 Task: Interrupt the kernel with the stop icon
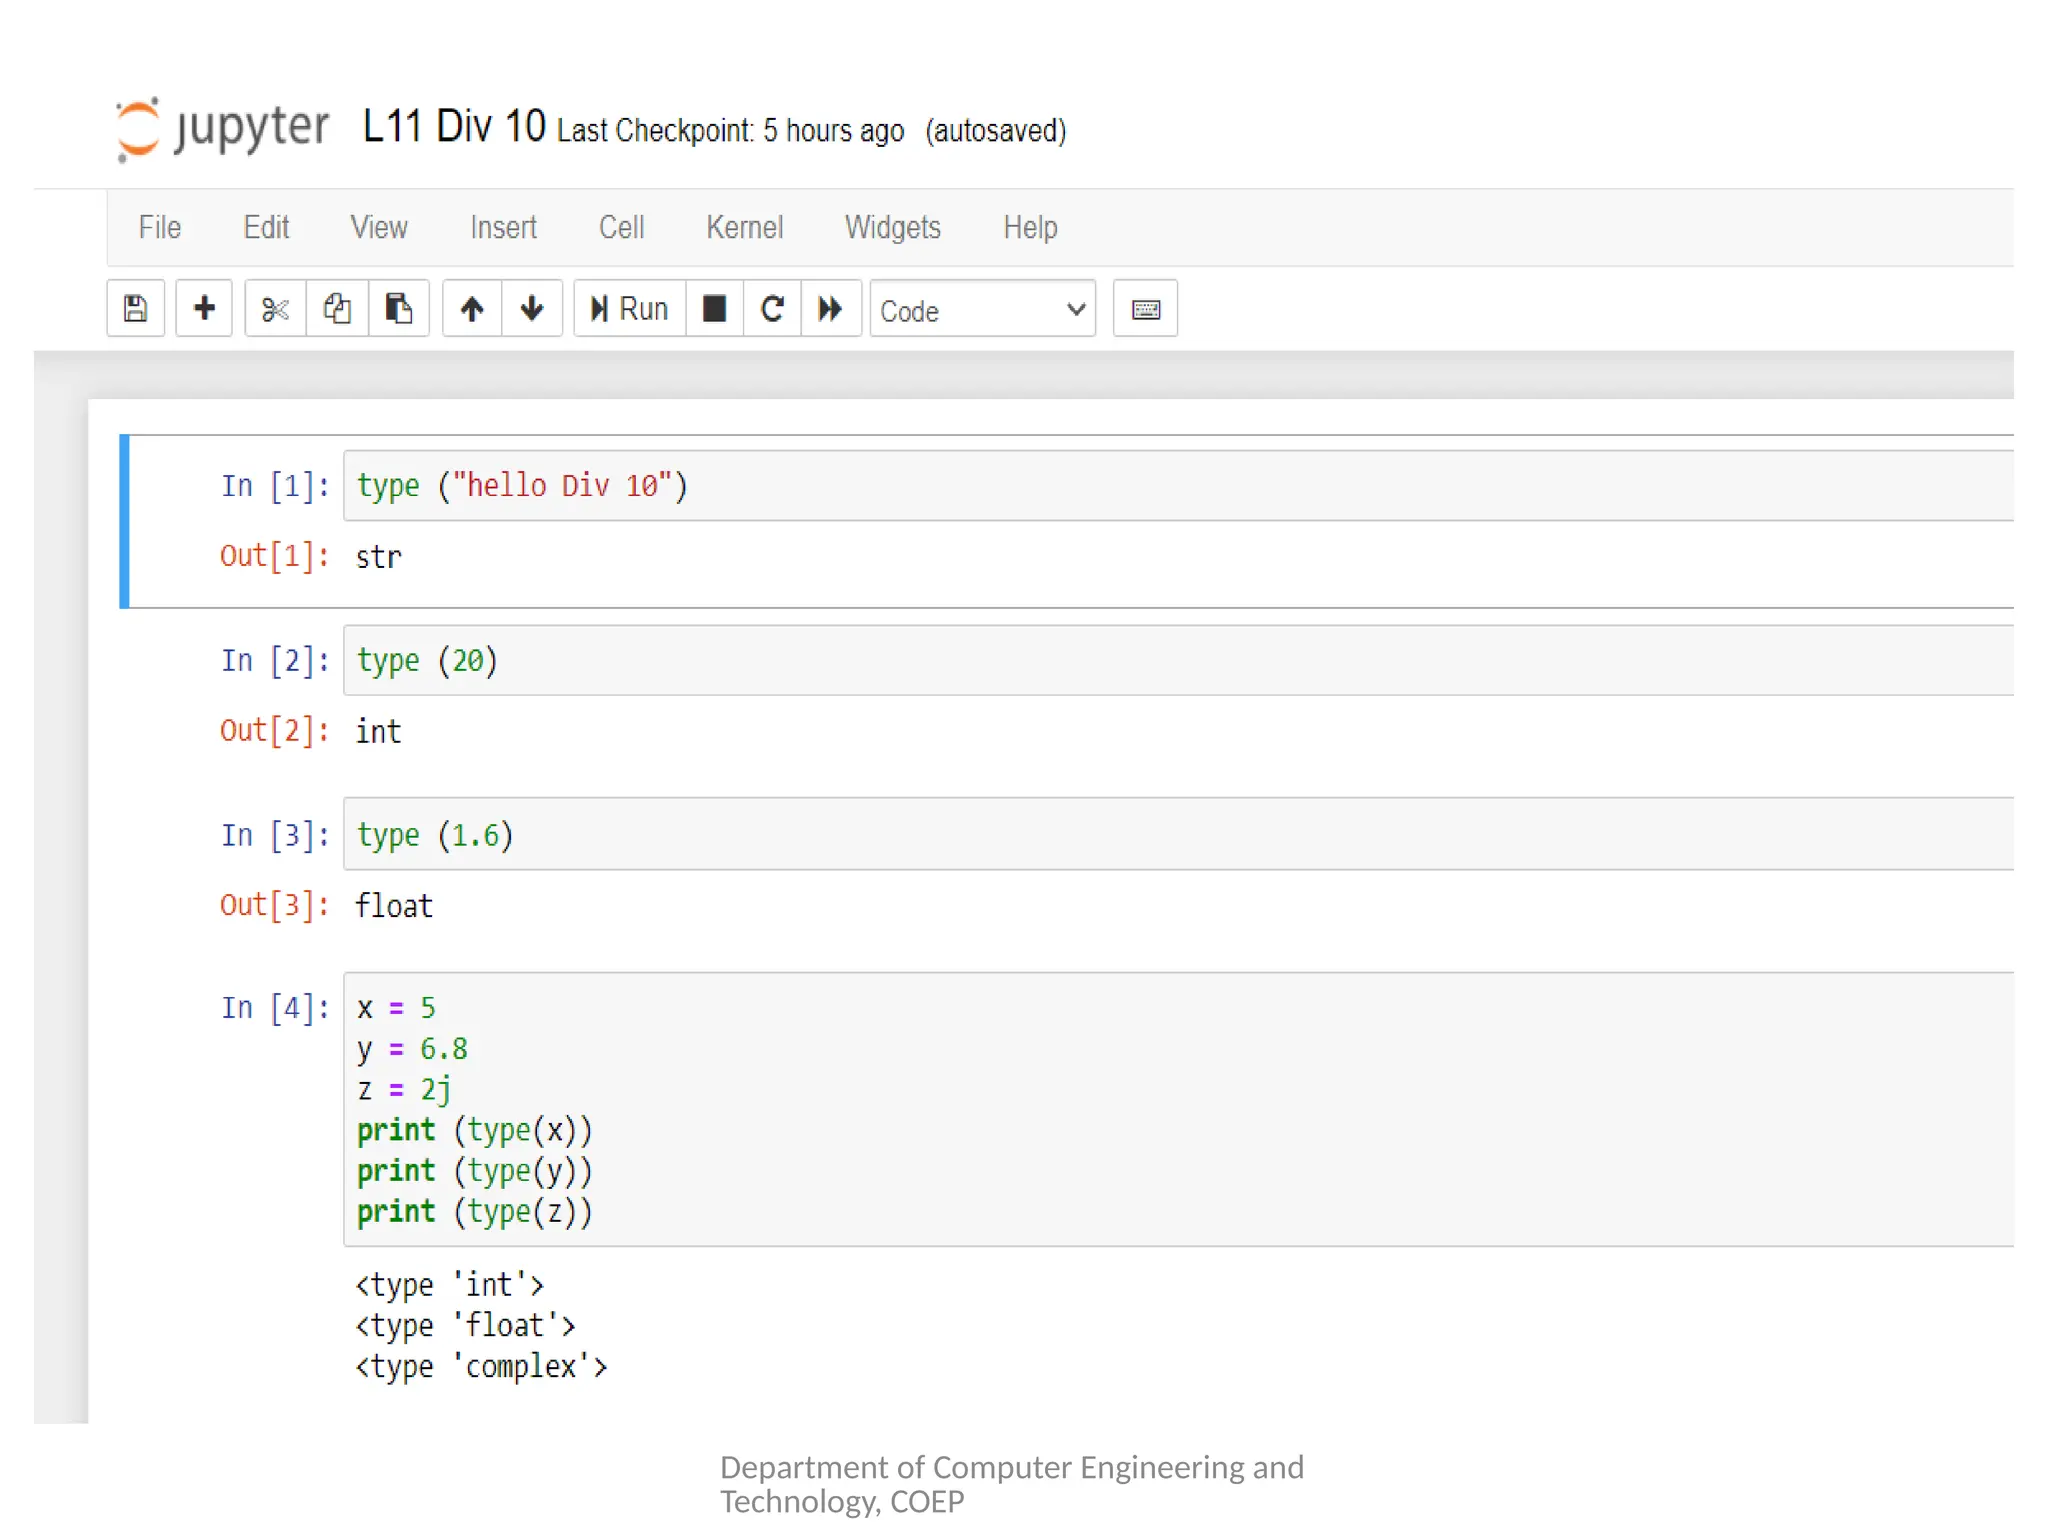tap(714, 309)
